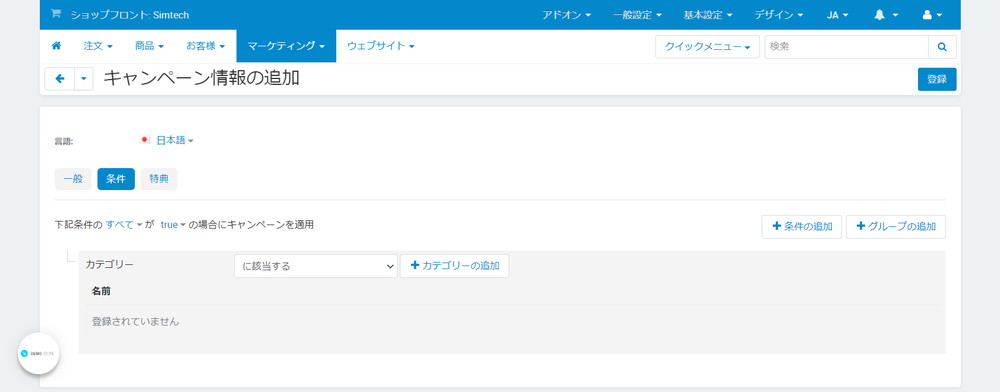Open the ウェブサイト menu
The height and width of the screenshot is (392, 1000).
[x=381, y=46]
